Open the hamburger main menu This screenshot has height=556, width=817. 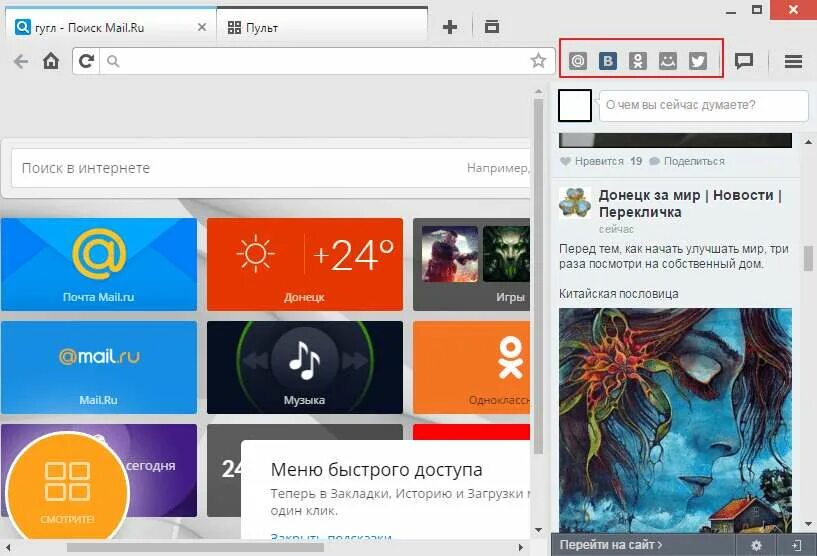793,61
